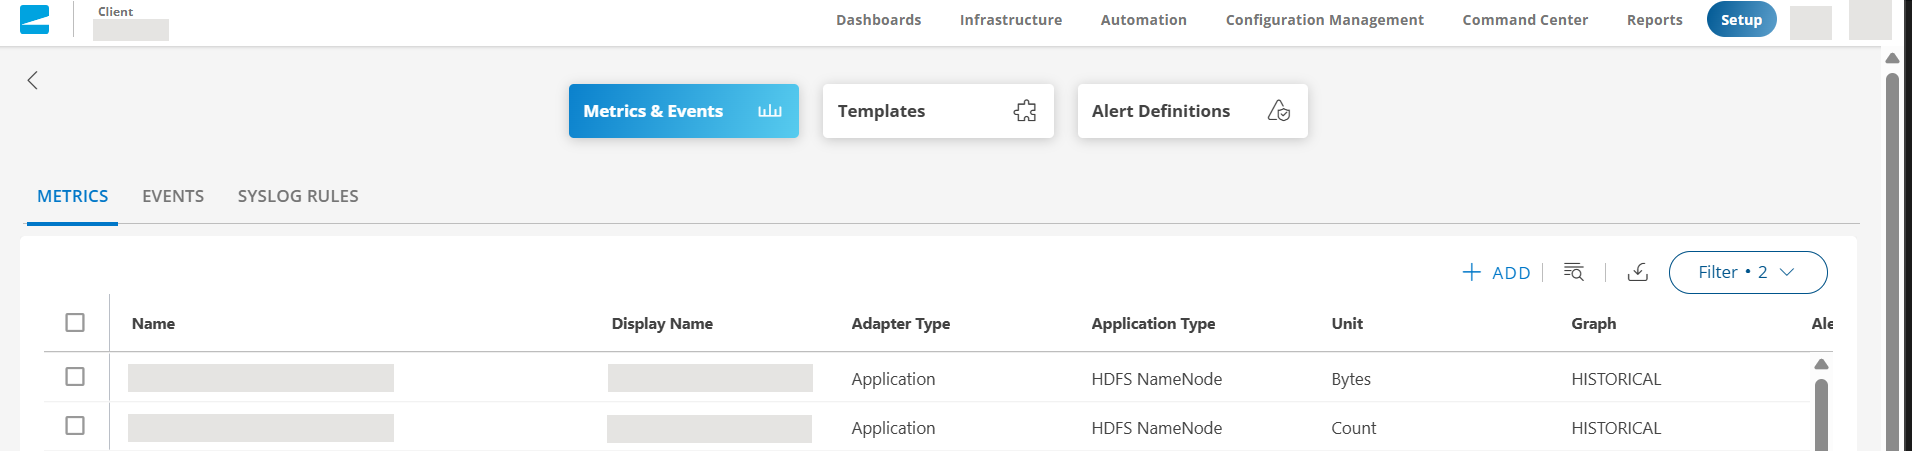1912x451 pixels.
Task: Go back using the left arrow icon
Action: coord(33,80)
